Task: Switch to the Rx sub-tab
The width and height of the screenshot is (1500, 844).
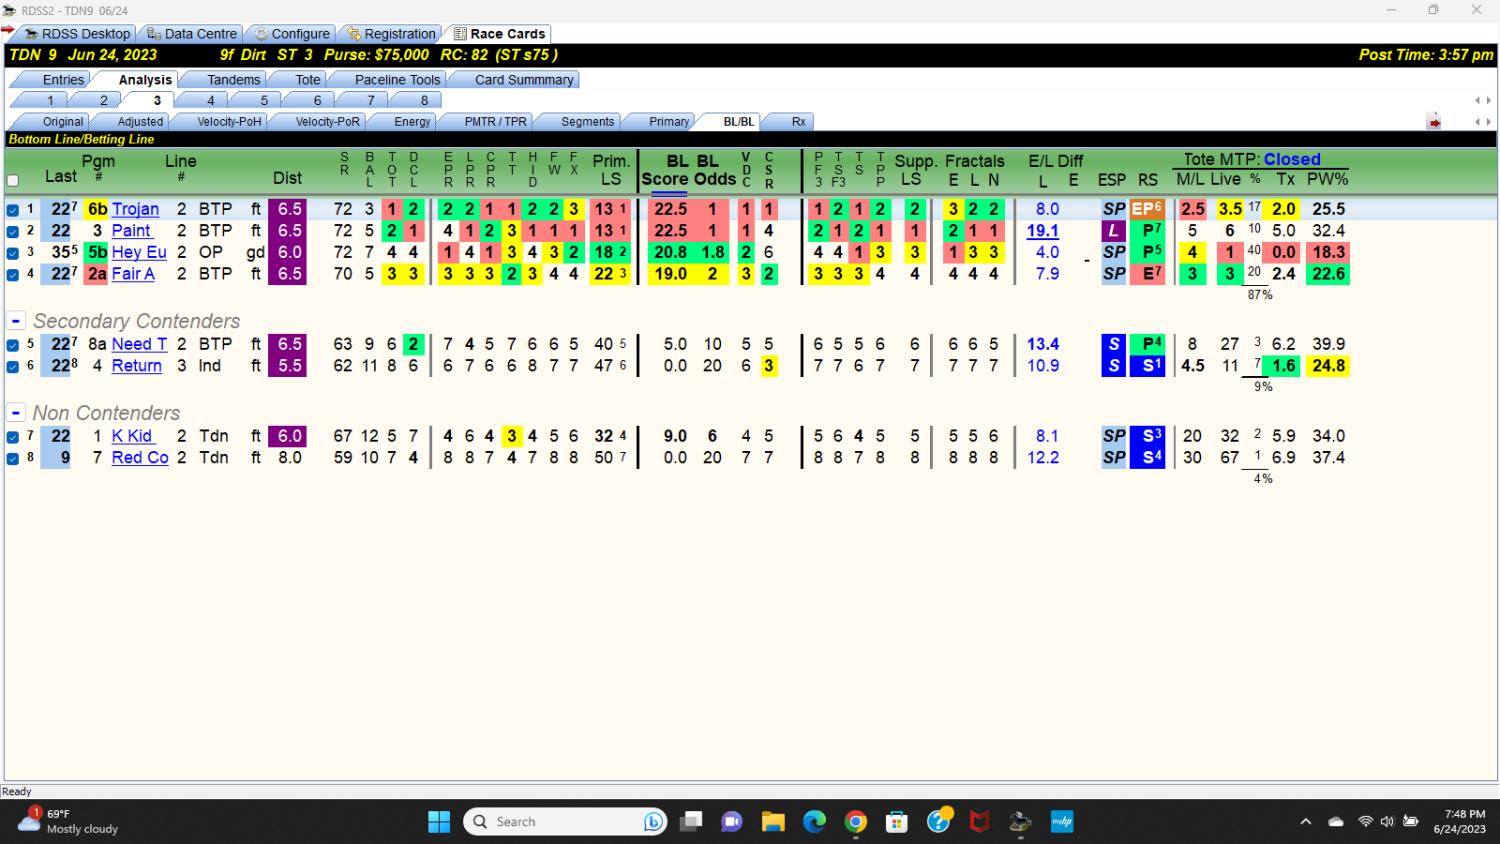Action: (799, 122)
